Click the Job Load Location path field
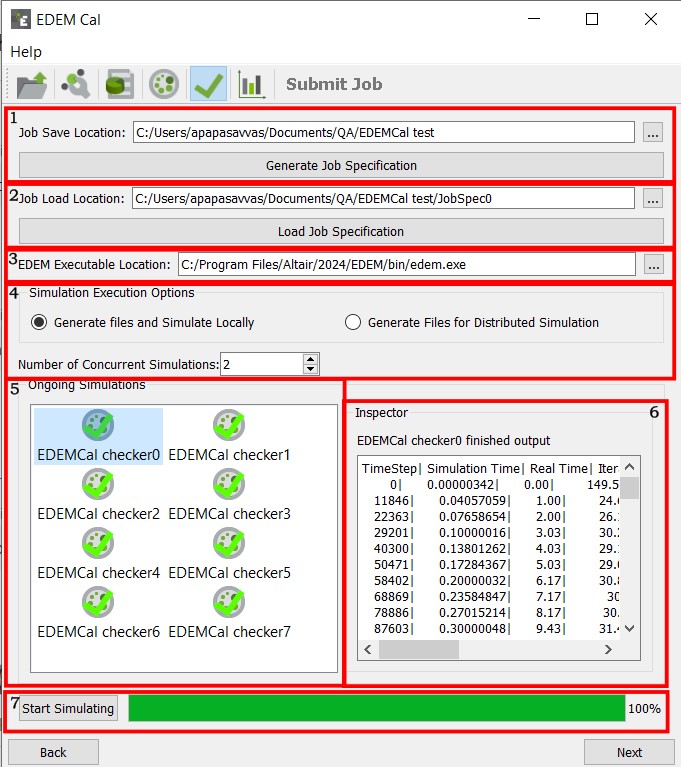The height and width of the screenshot is (767, 681). [383, 199]
